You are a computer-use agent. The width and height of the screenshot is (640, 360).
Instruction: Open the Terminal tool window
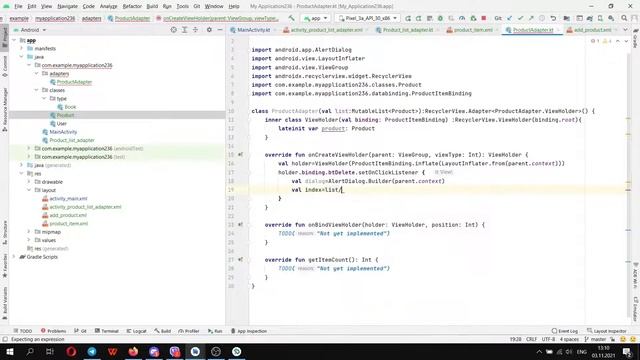107,331
